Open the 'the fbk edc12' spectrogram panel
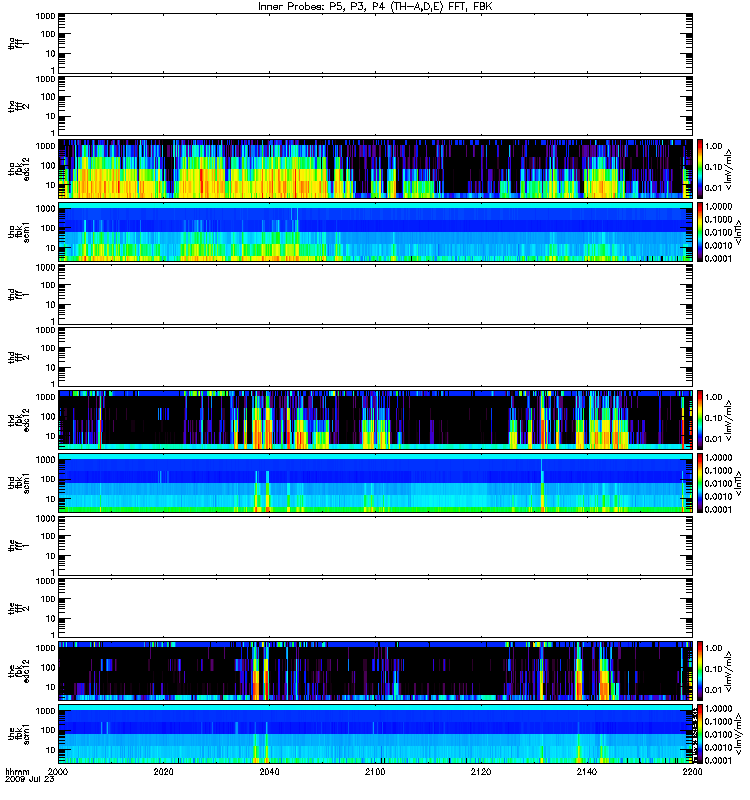 click(x=375, y=671)
